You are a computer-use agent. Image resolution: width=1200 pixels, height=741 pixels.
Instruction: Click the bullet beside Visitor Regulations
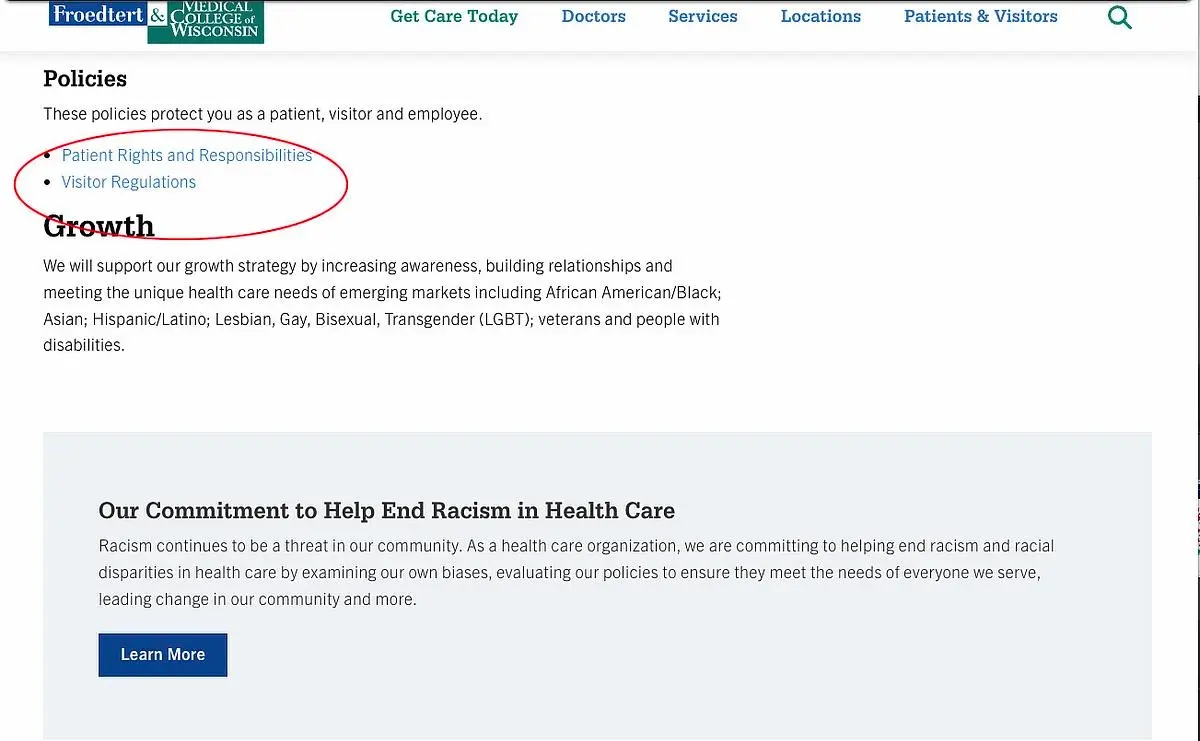point(48,183)
